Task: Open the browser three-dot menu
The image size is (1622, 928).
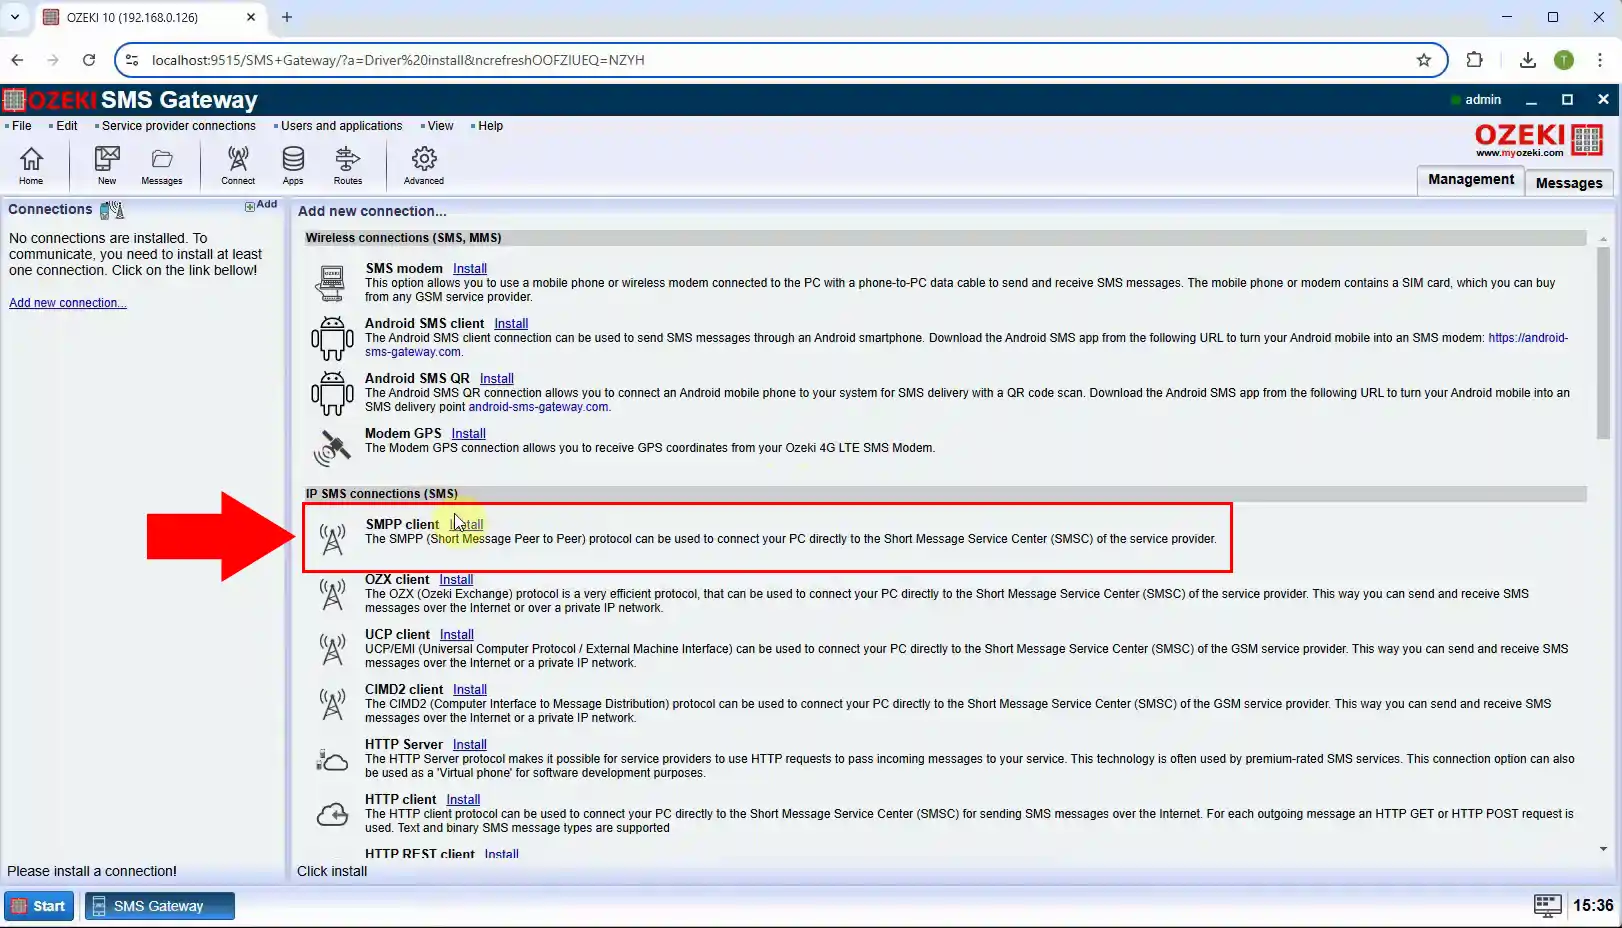Action: tap(1600, 60)
